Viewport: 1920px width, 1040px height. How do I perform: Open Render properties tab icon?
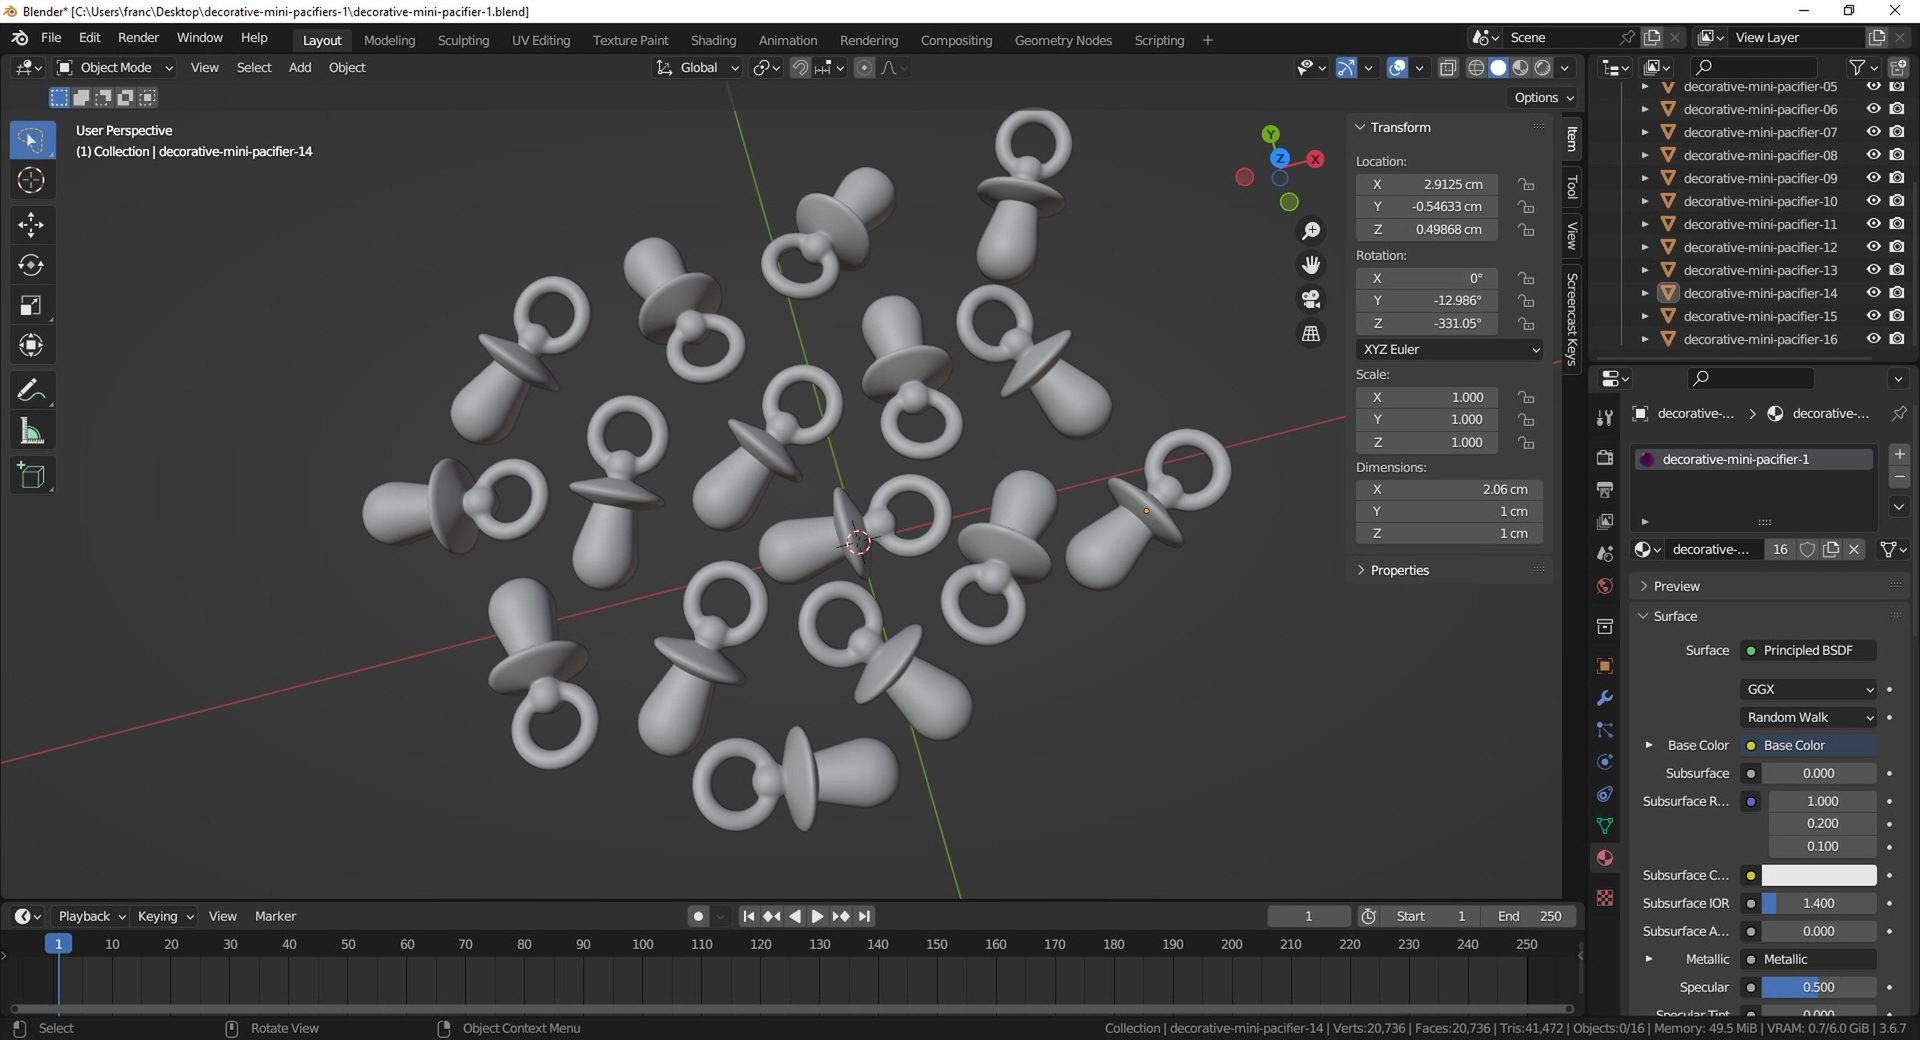pos(1605,457)
